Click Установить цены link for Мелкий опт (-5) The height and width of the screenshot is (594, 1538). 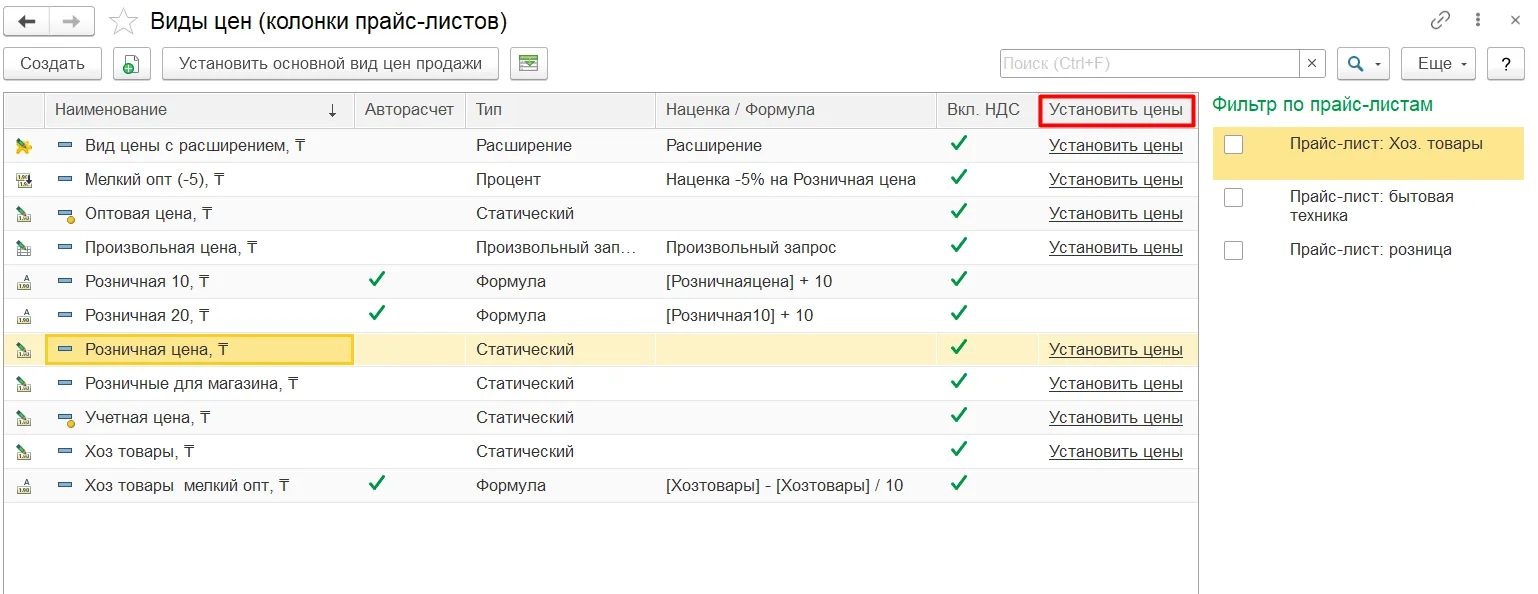(x=1116, y=180)
